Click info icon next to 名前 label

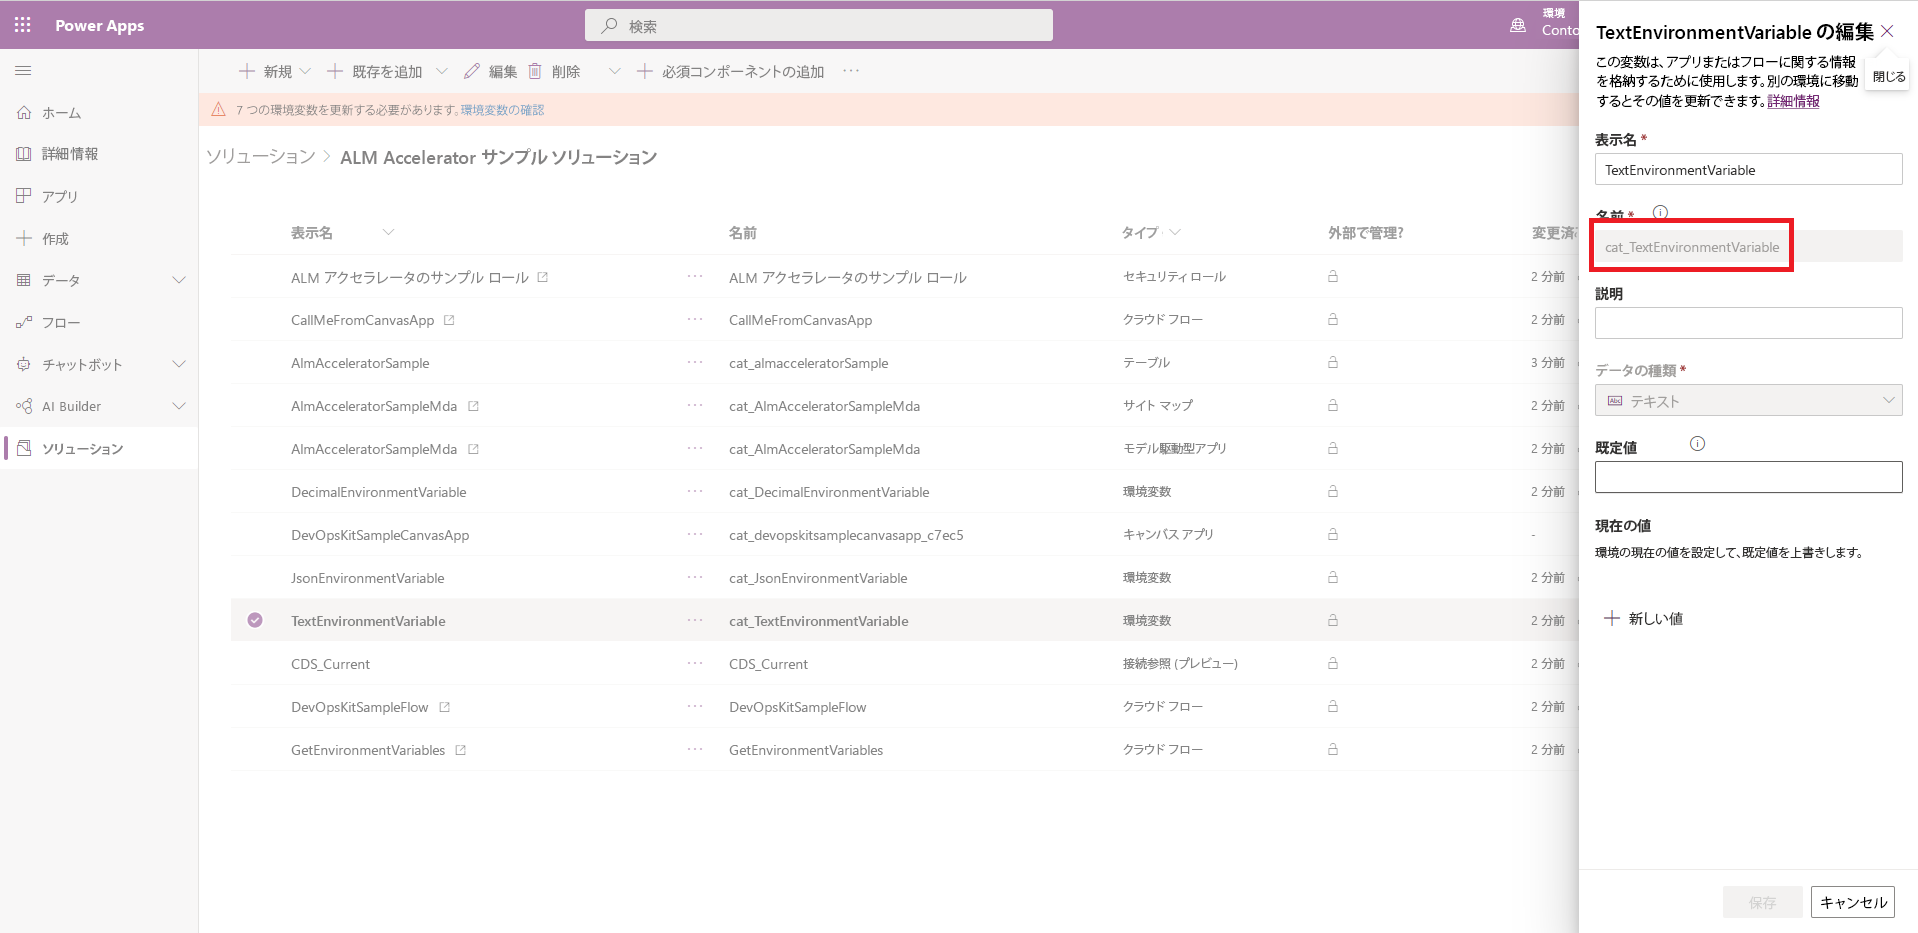point(1660,212)
